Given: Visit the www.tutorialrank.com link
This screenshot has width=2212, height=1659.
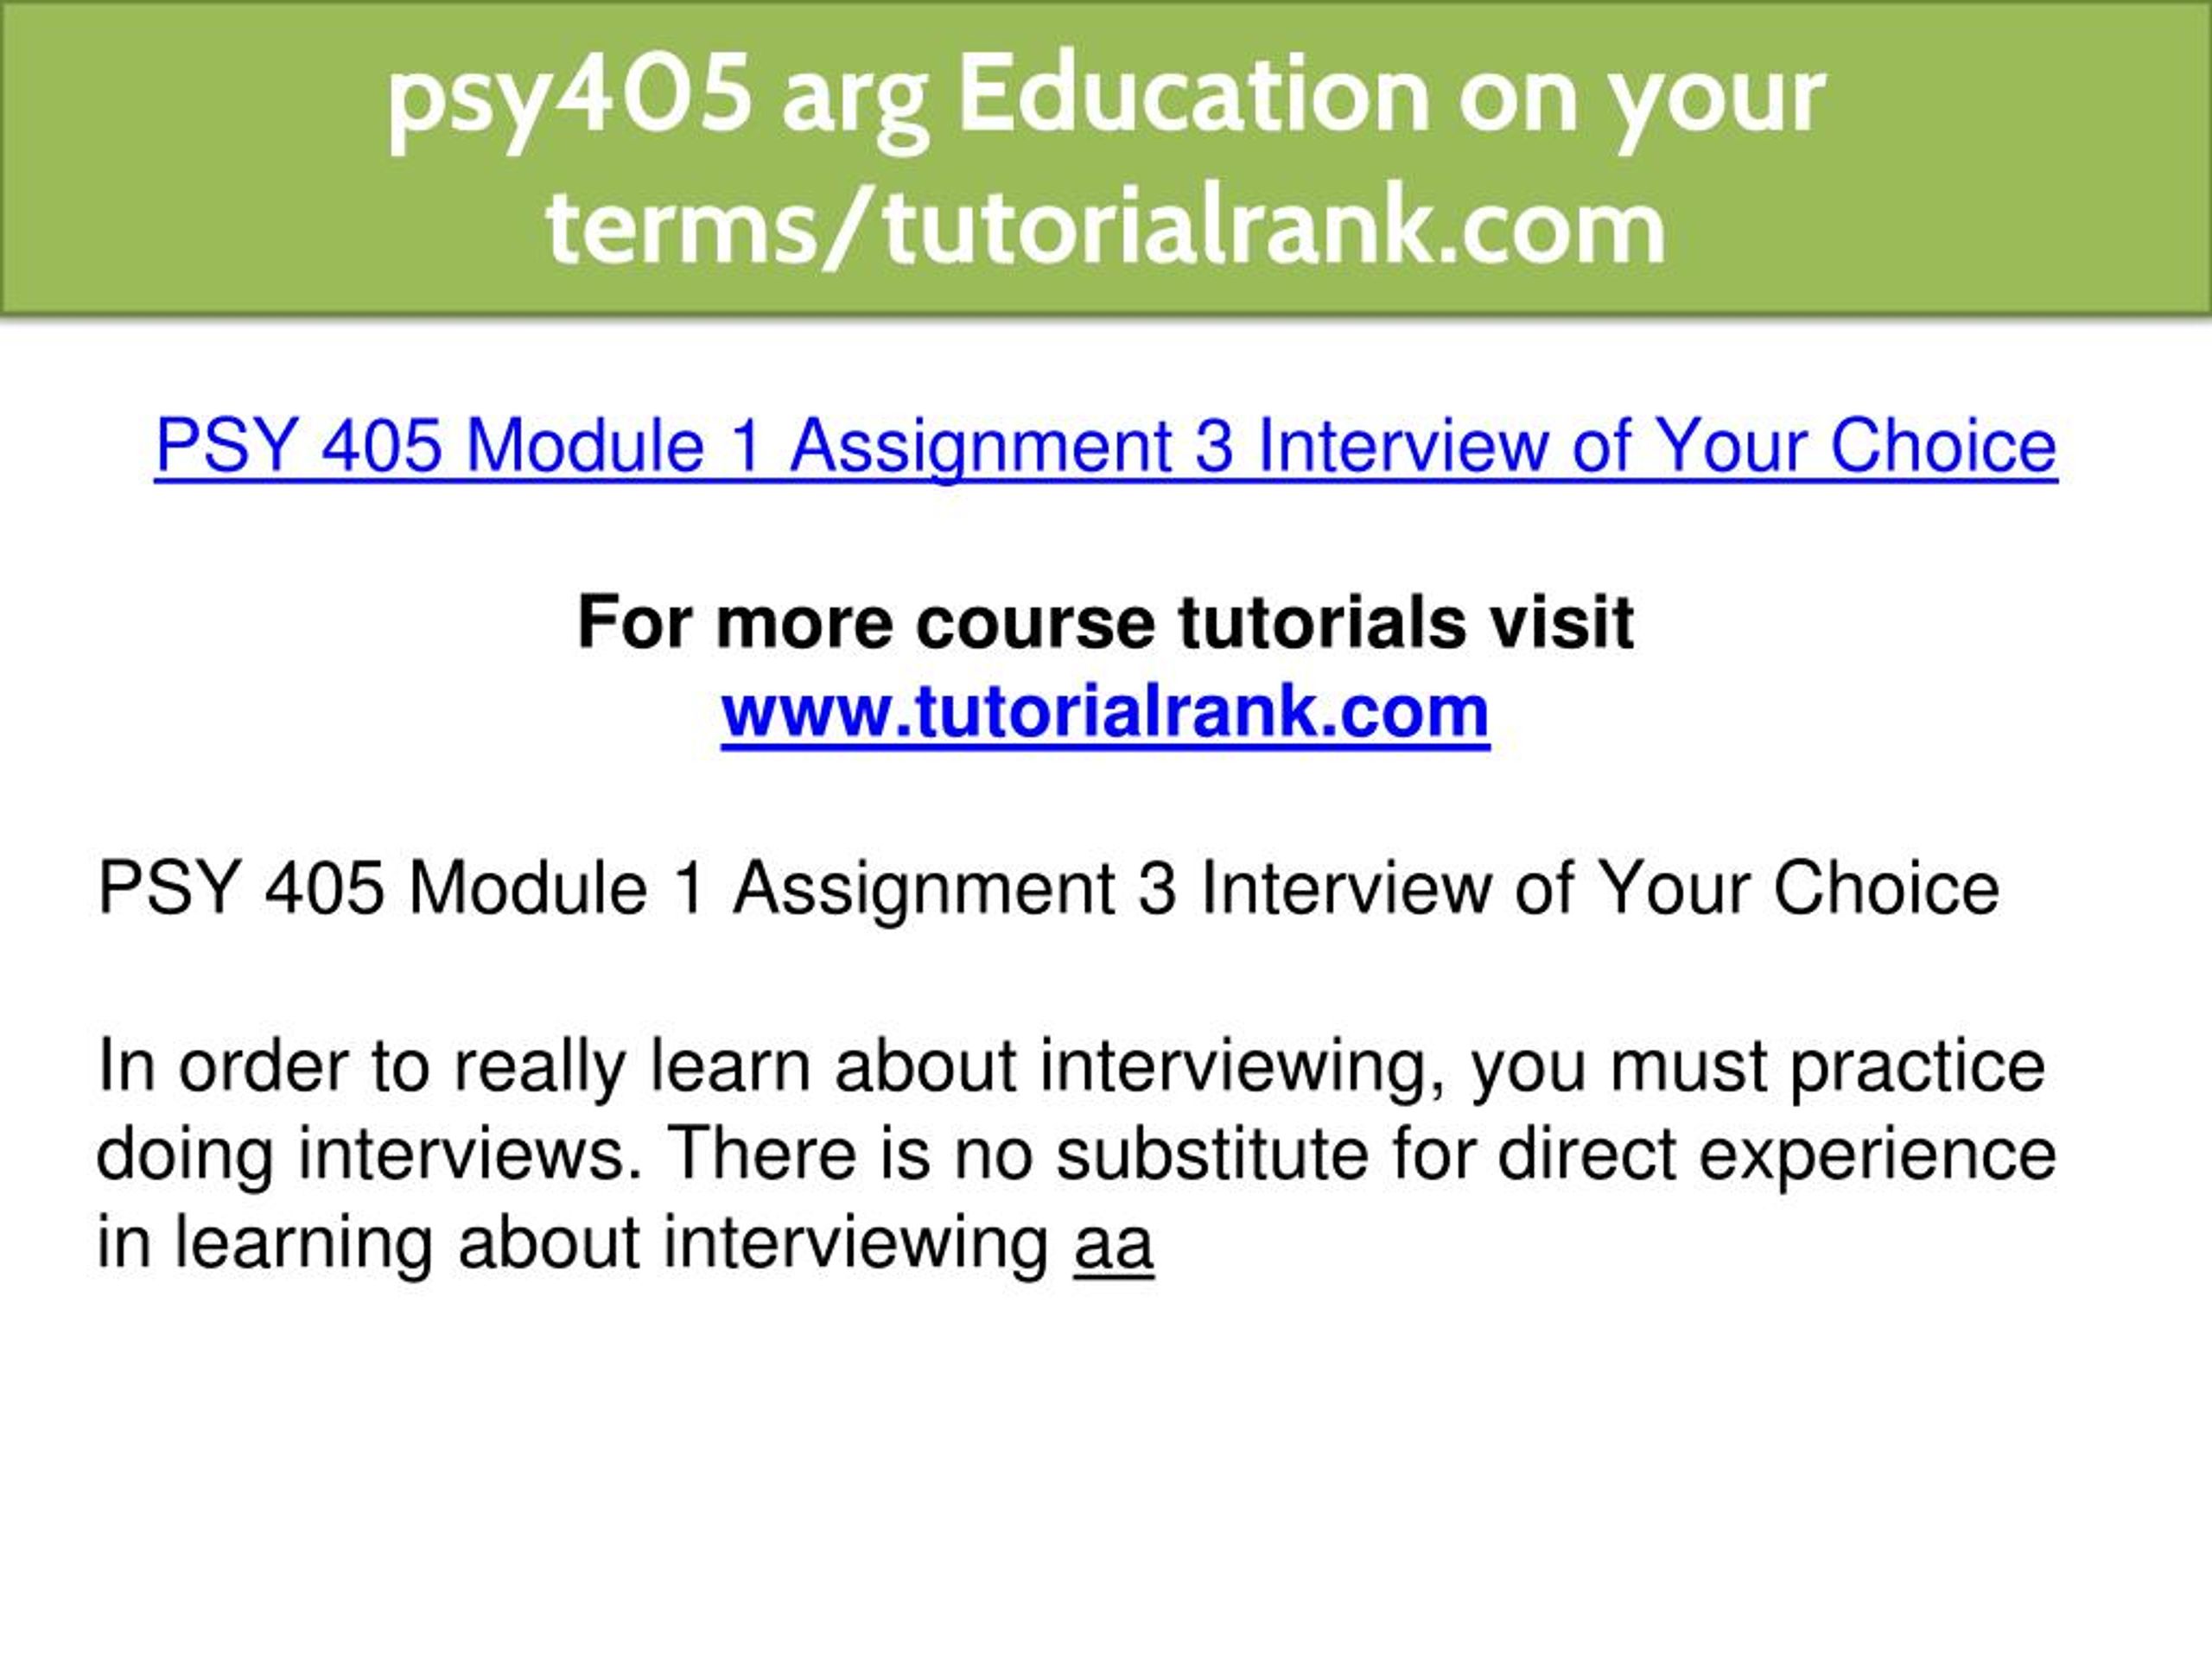Looking at the screenshot, I should pos(1105,711).
